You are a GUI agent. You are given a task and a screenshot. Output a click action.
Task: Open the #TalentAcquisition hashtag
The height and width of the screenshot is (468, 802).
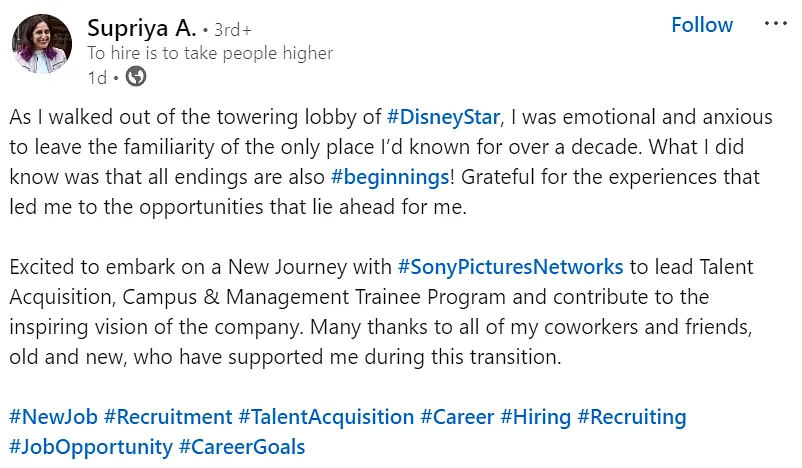[x=326, y=417]
